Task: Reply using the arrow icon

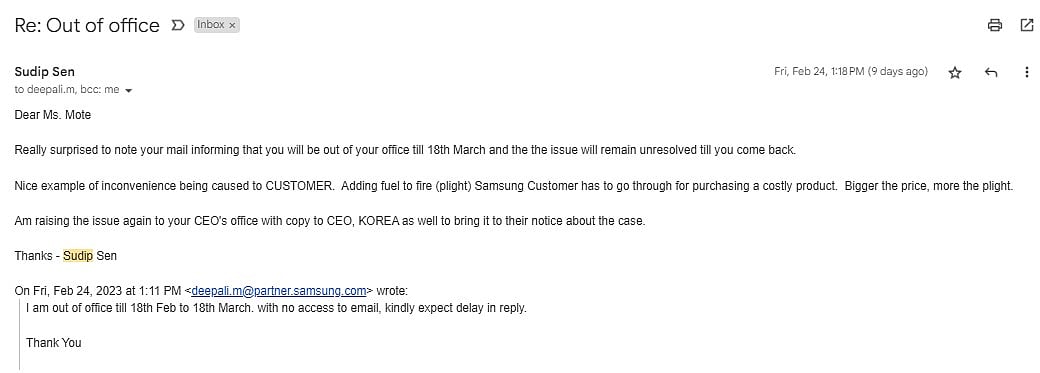Action: tap(991, 72)
